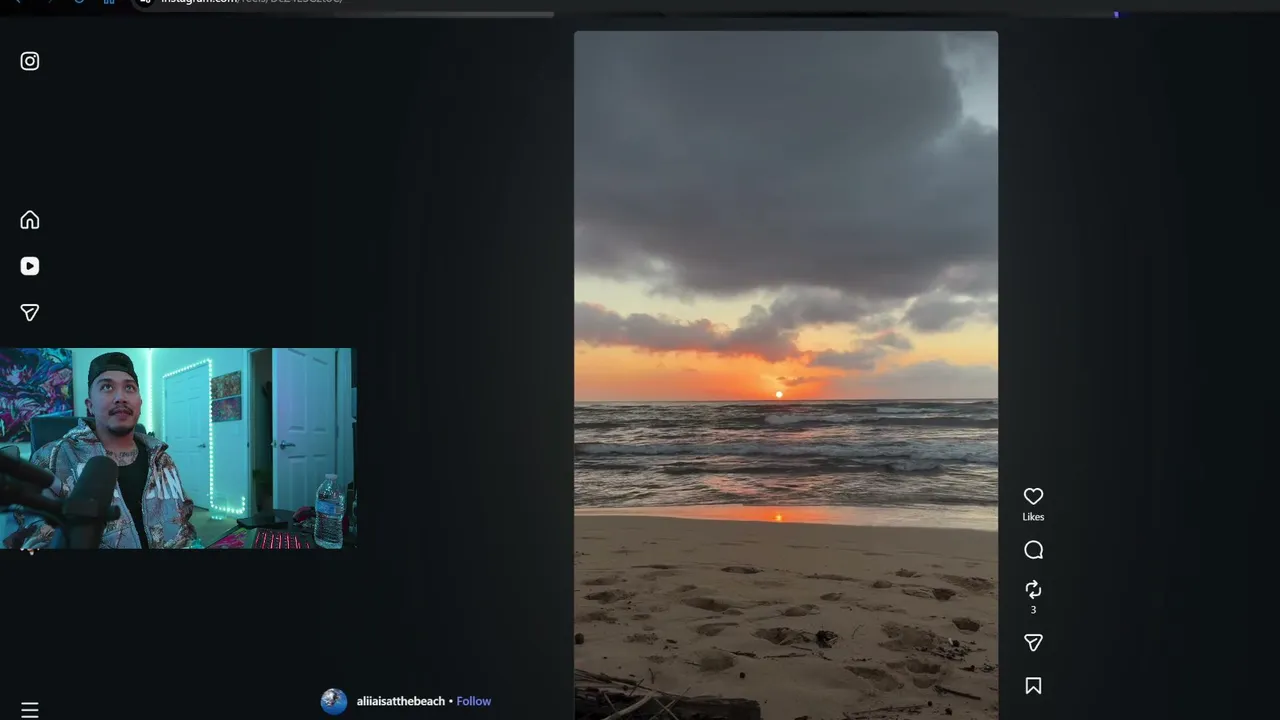This screenshot has width=1280, height=720.
Task: Click the repost count "3"
Action: (x=1033, y=610)
